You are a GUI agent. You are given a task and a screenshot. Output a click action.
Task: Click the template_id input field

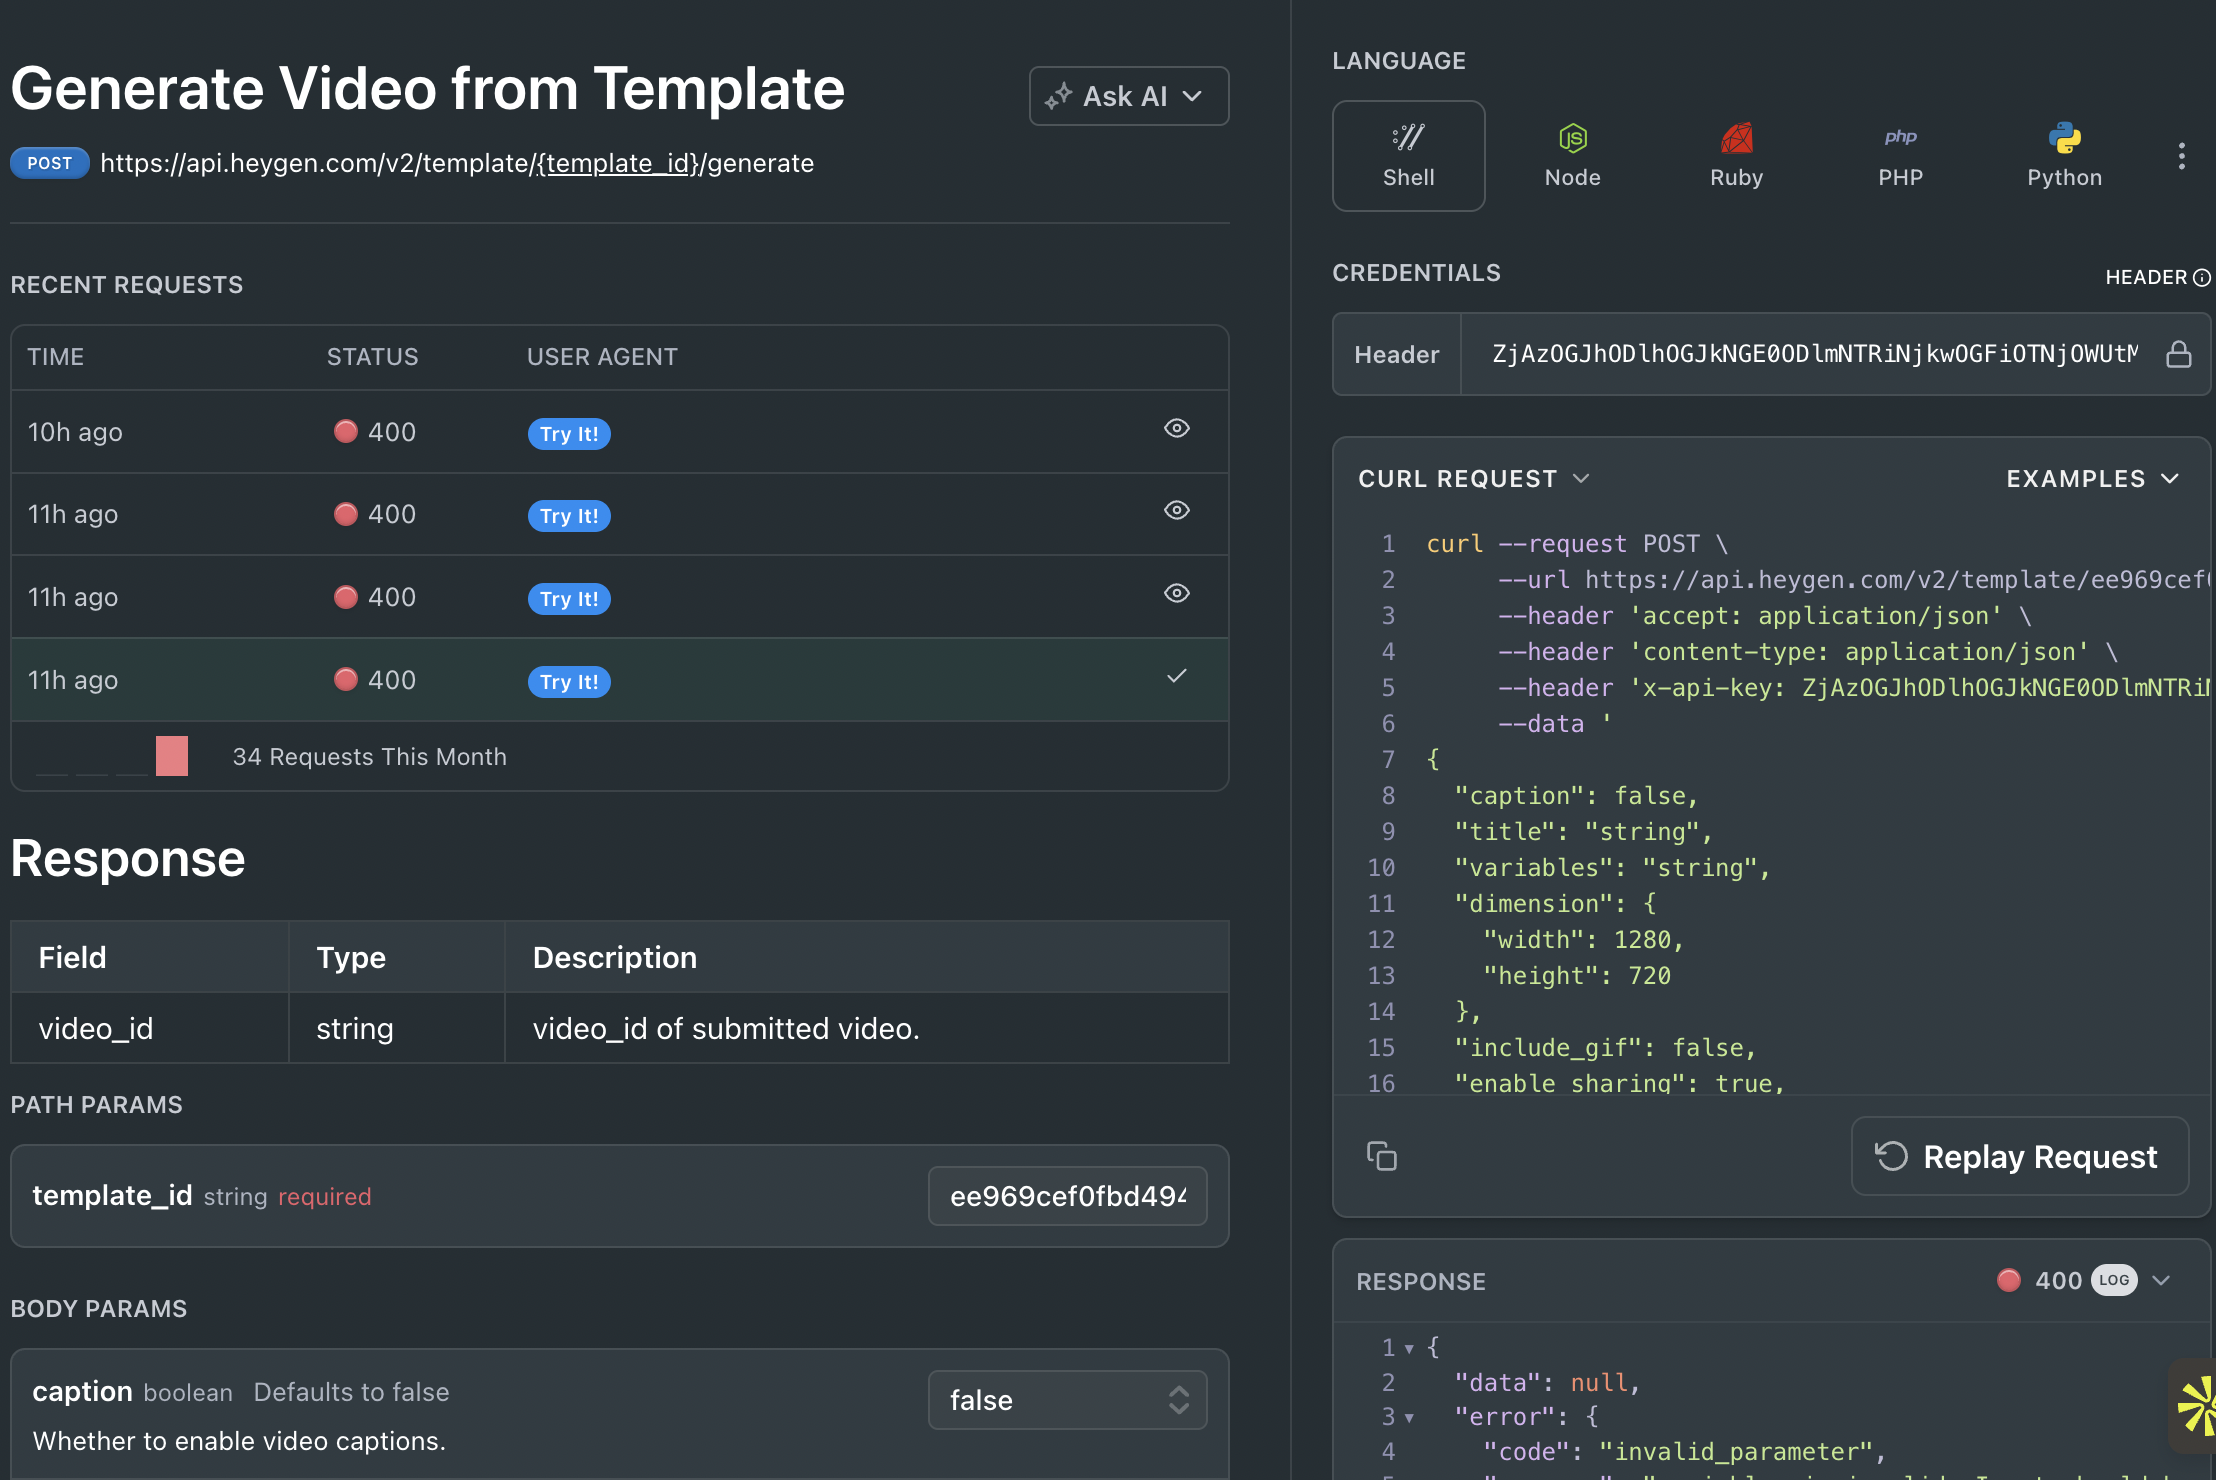click(x=1066, y=1196)
